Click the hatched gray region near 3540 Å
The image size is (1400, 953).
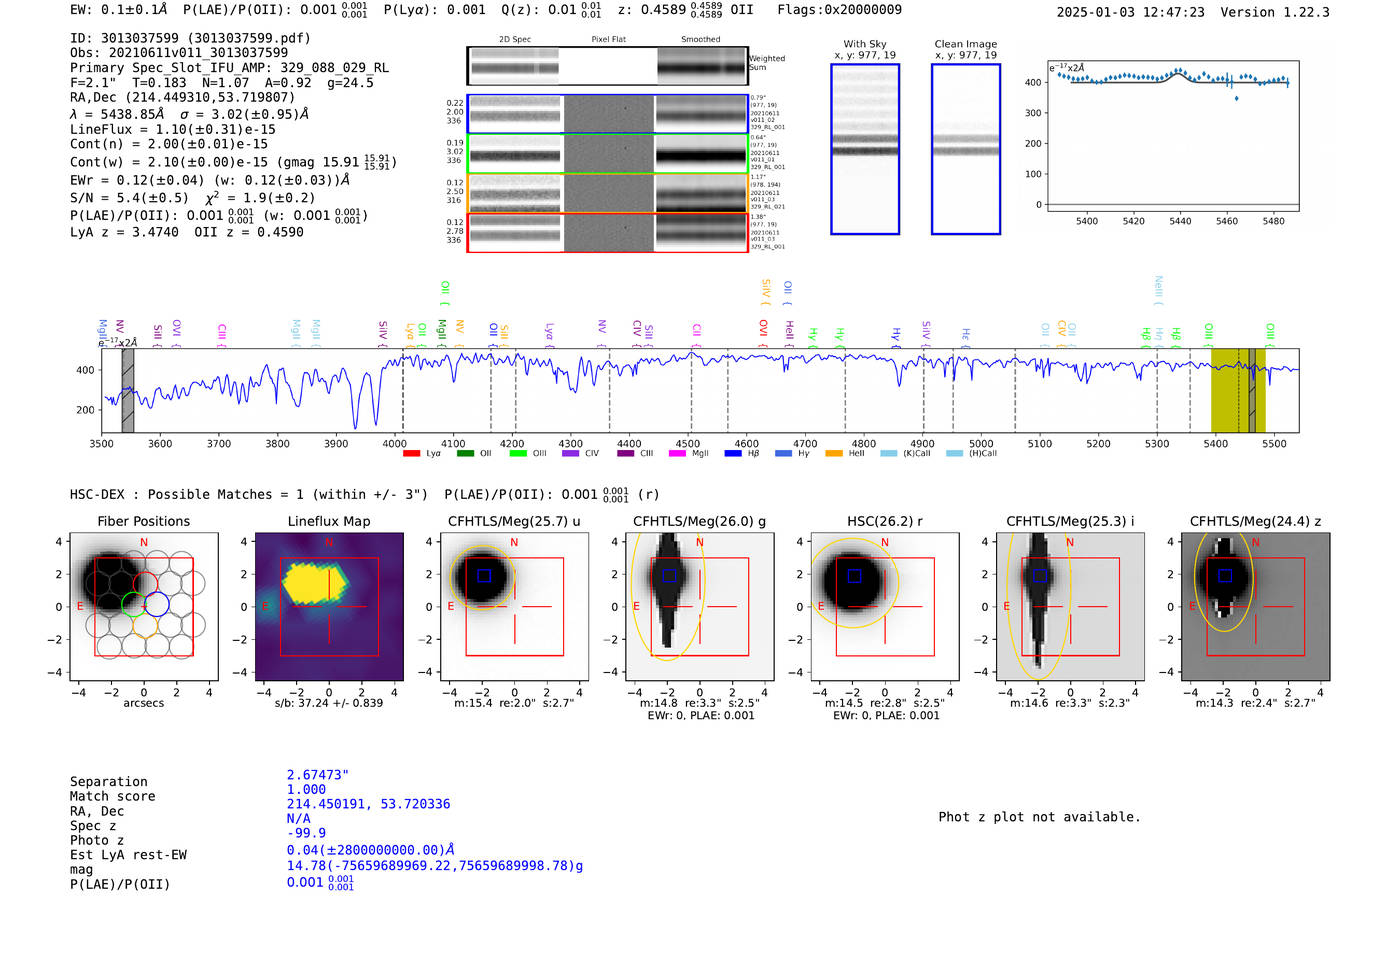pyautogui.click(x=128, y=391)
